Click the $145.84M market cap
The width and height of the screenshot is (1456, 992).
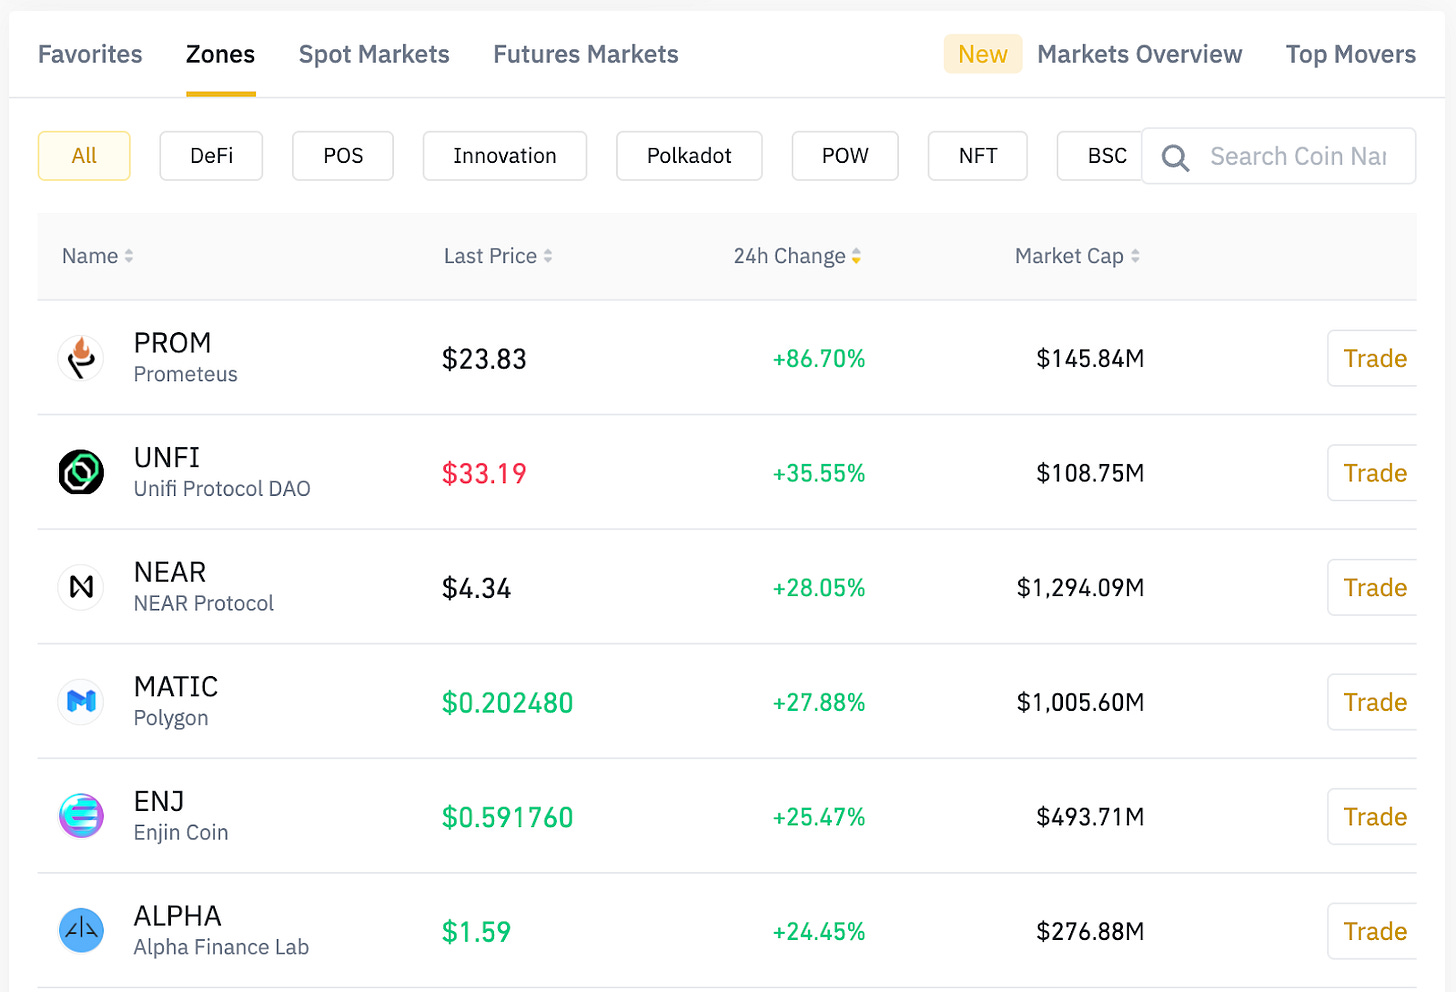[1090, 358]
